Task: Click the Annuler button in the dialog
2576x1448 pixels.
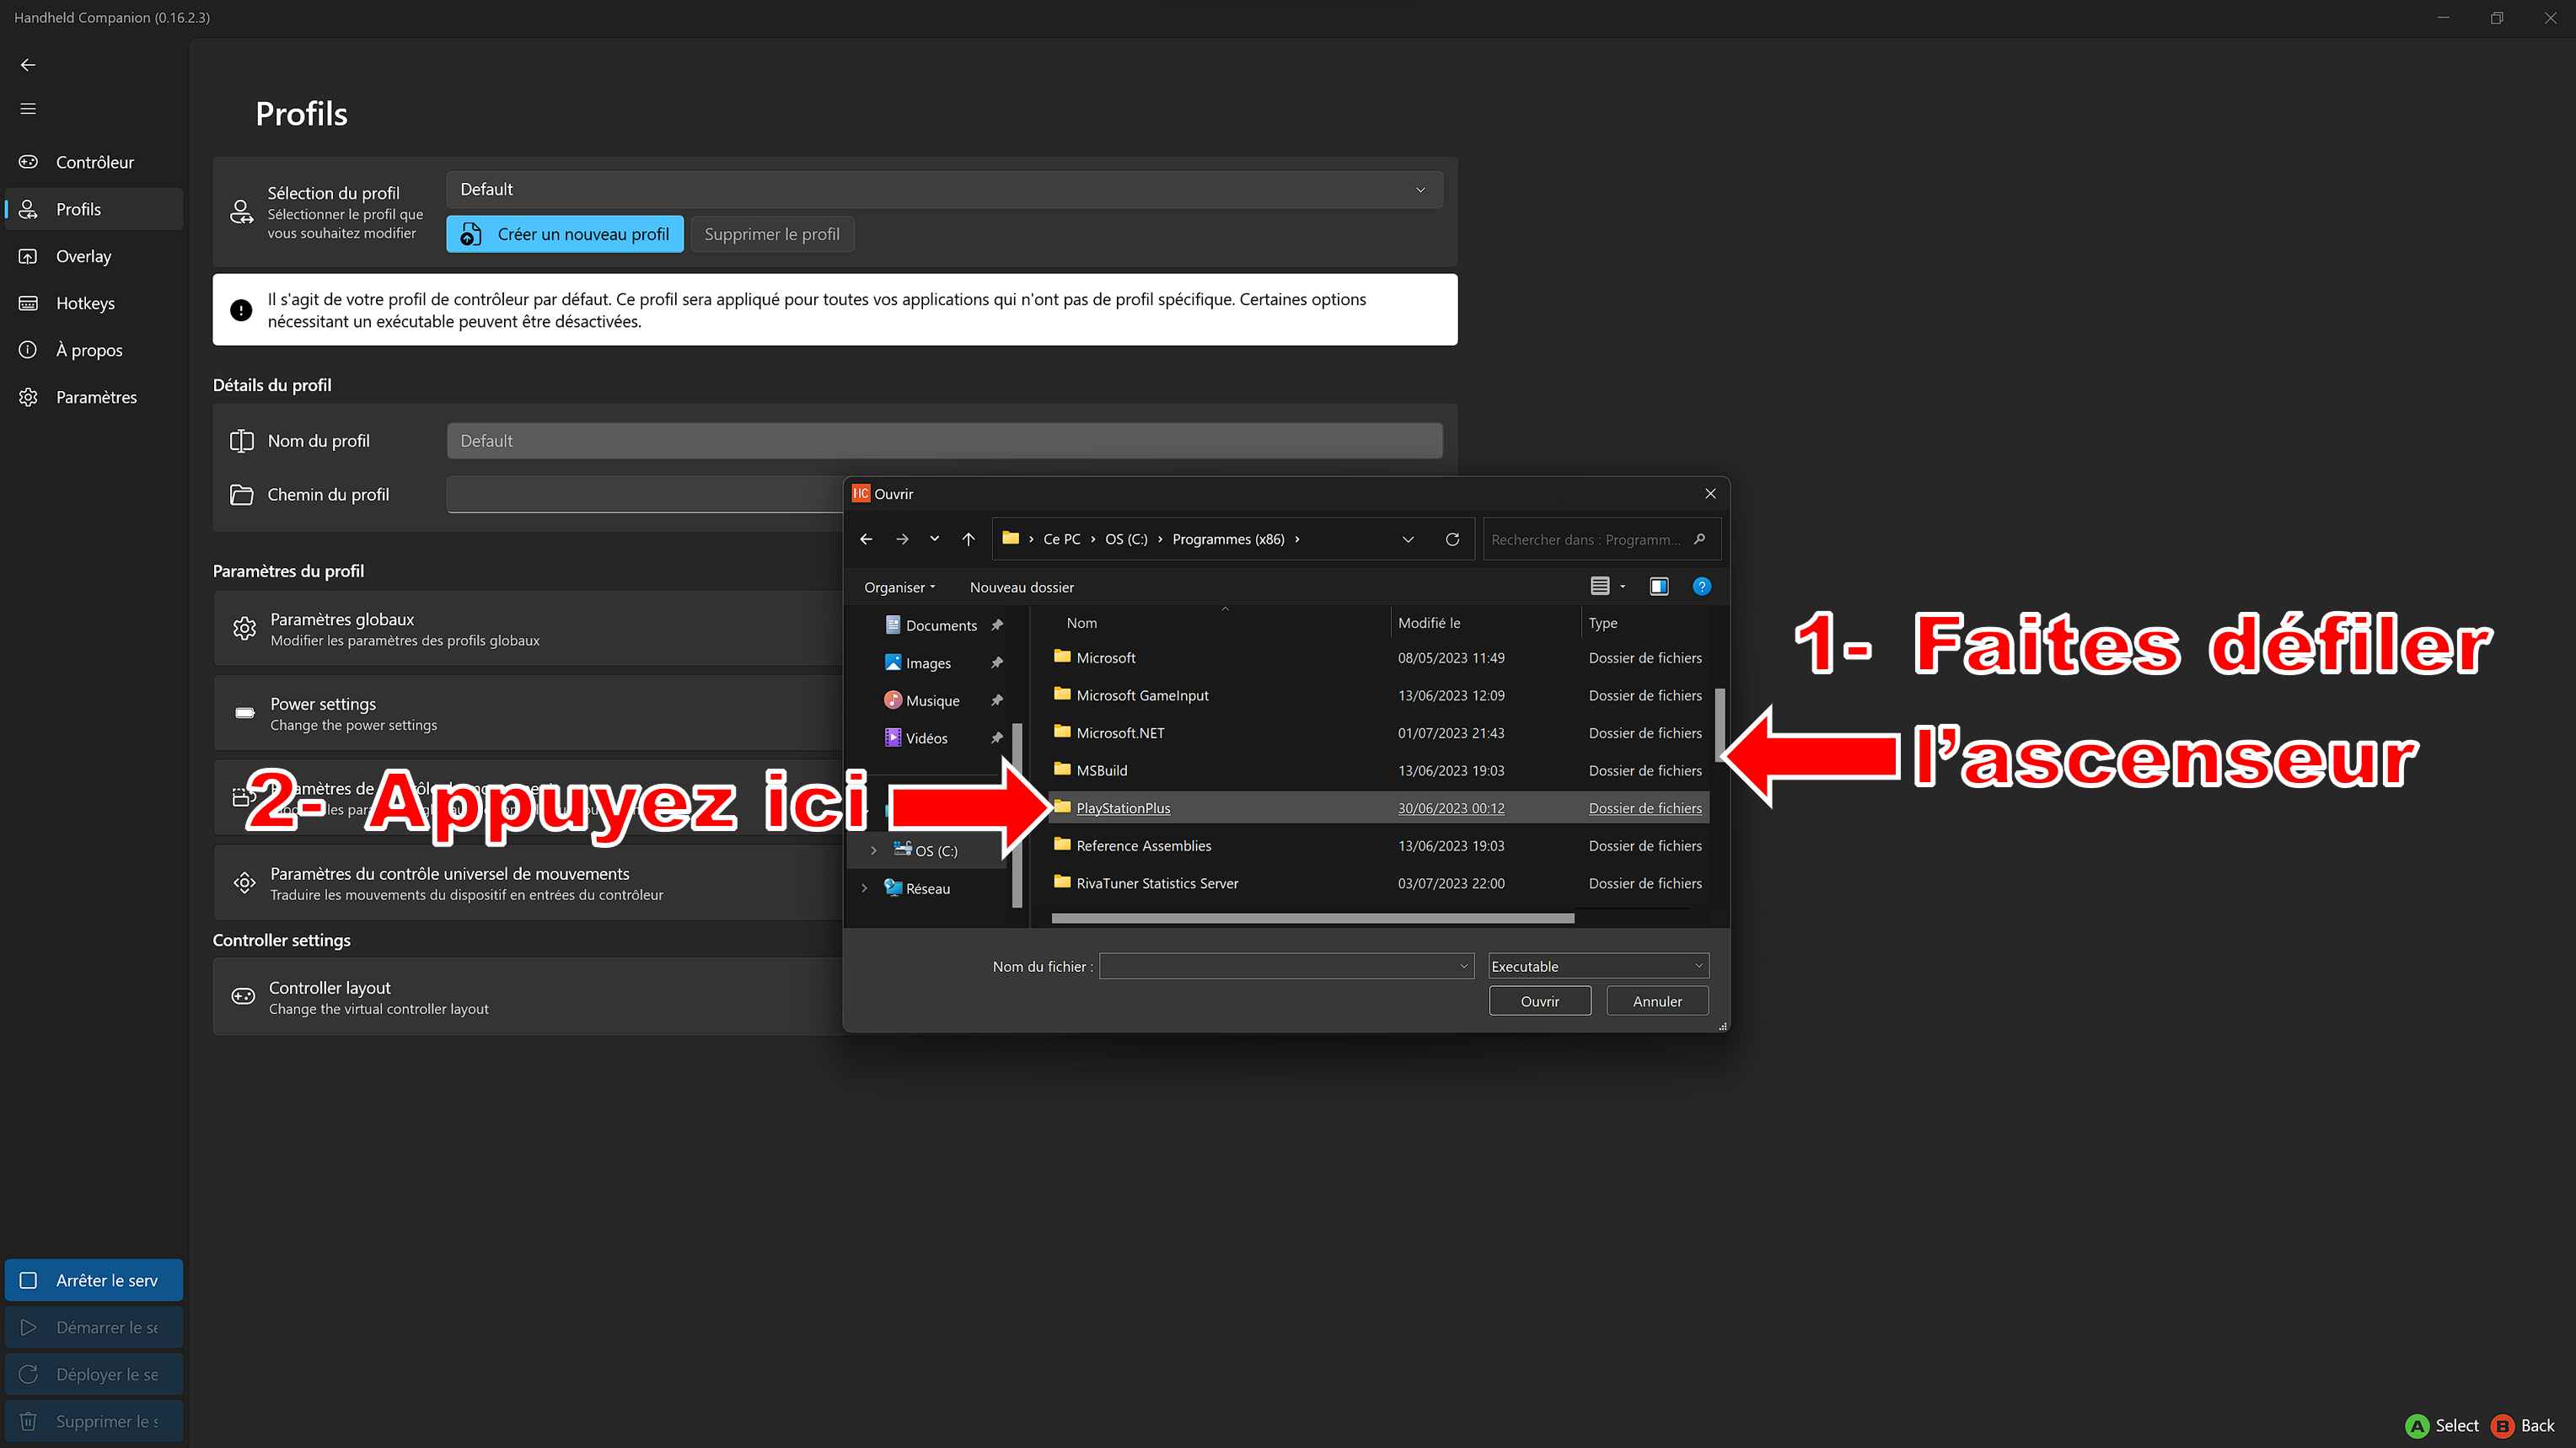Action: (x=1656, y=1001)
